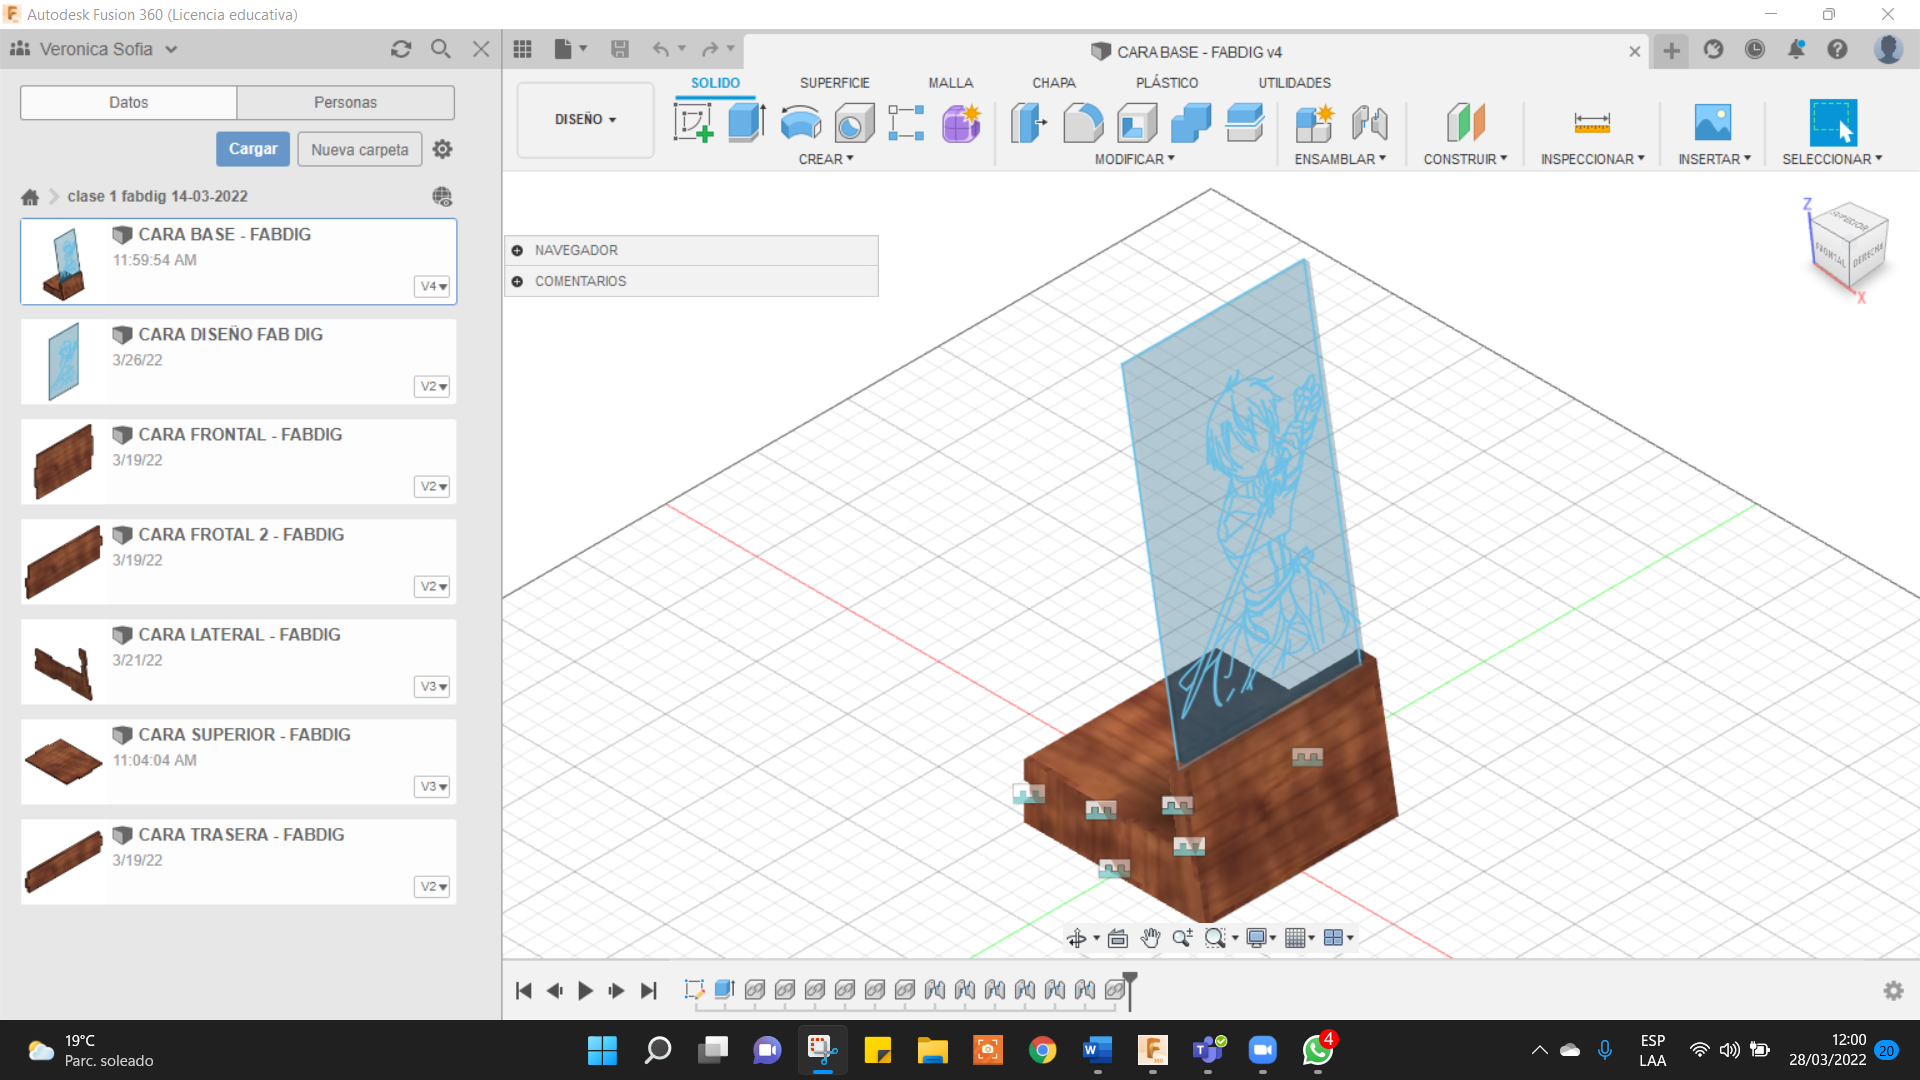Open the MODIFICAR dropdown menu
The height and width of the screenshot is (1080, 1920).
point(1134,159)
